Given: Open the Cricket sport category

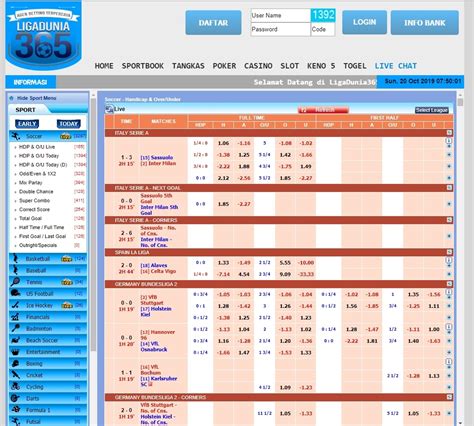Looking at the screenshot, I should pos(48,375).
